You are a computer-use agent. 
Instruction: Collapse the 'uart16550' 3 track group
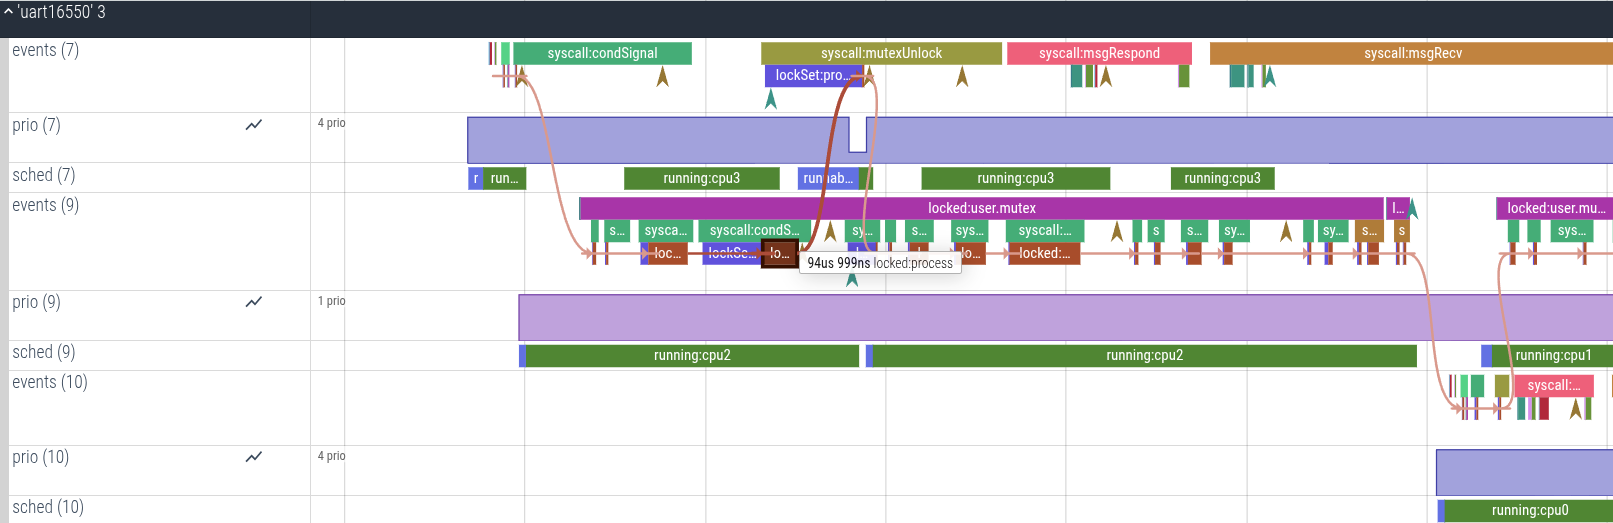coord(8,12)
